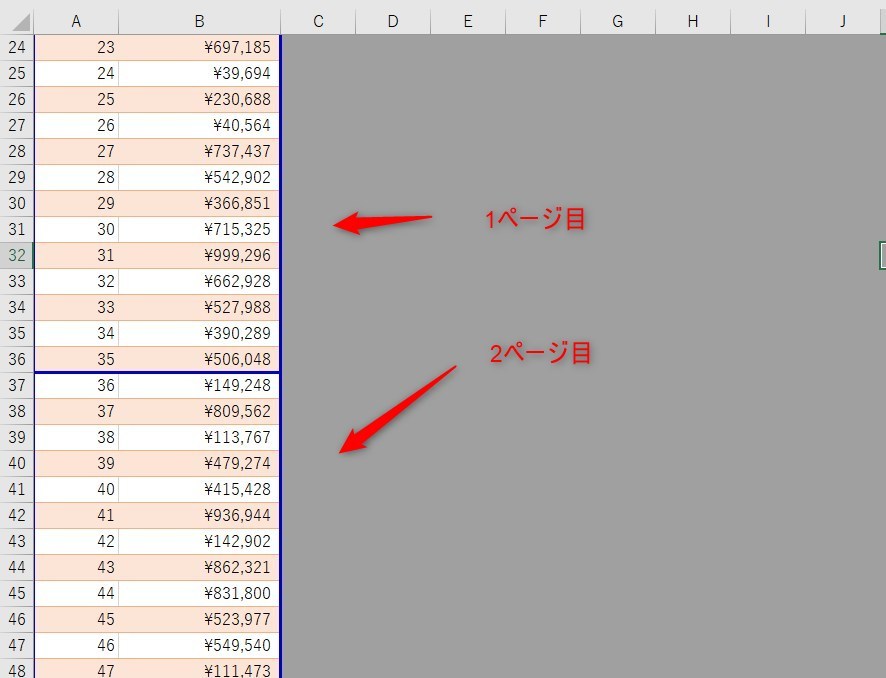Image resolution: width=886 pixels, height=678 pixels.
Task: Click cell containing ¥936,944
Action: [199, 515]
